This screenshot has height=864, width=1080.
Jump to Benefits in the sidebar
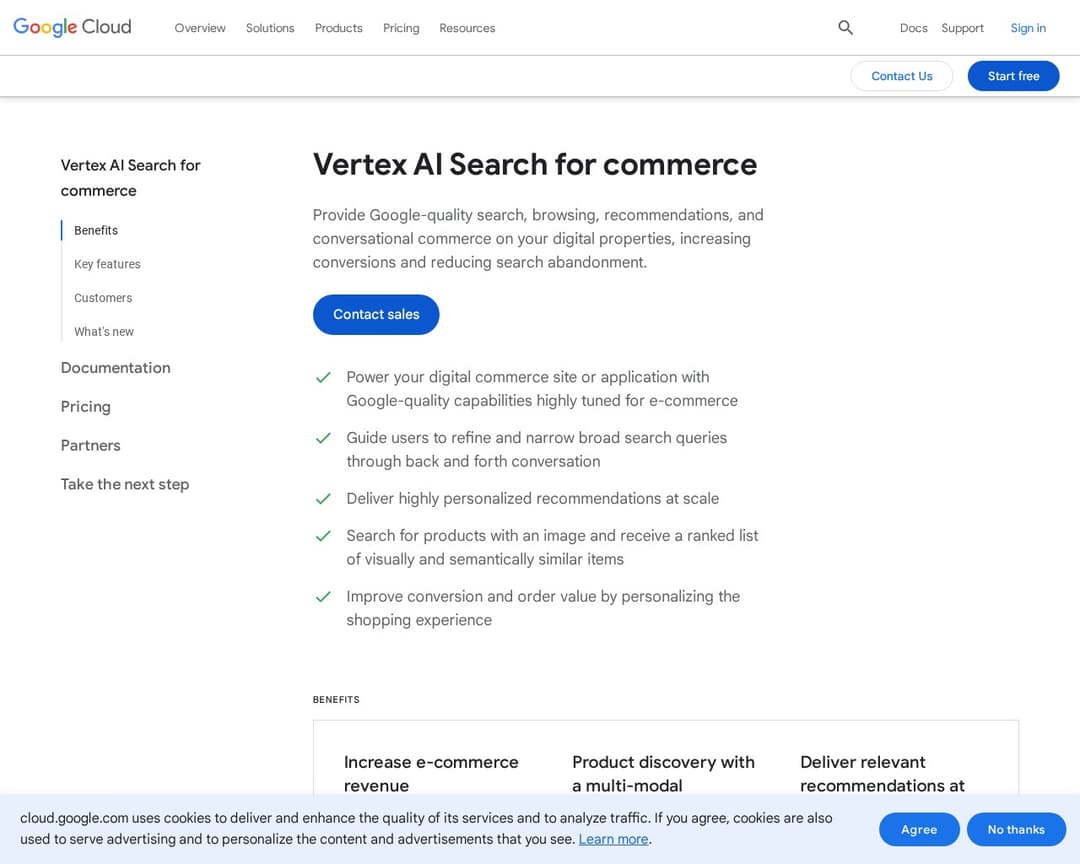(x=96, y=230)
